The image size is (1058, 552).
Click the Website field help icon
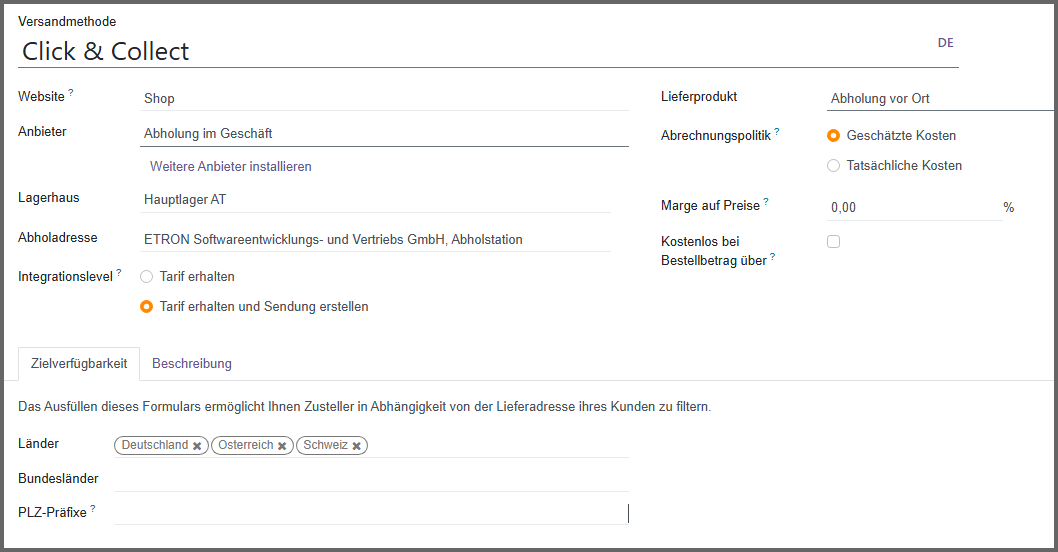pos(71,93)
